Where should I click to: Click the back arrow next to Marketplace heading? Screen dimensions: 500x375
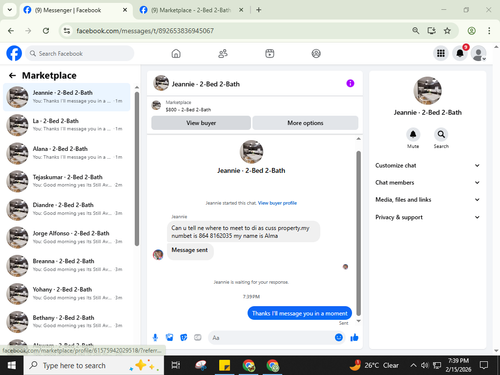point(12,76)
